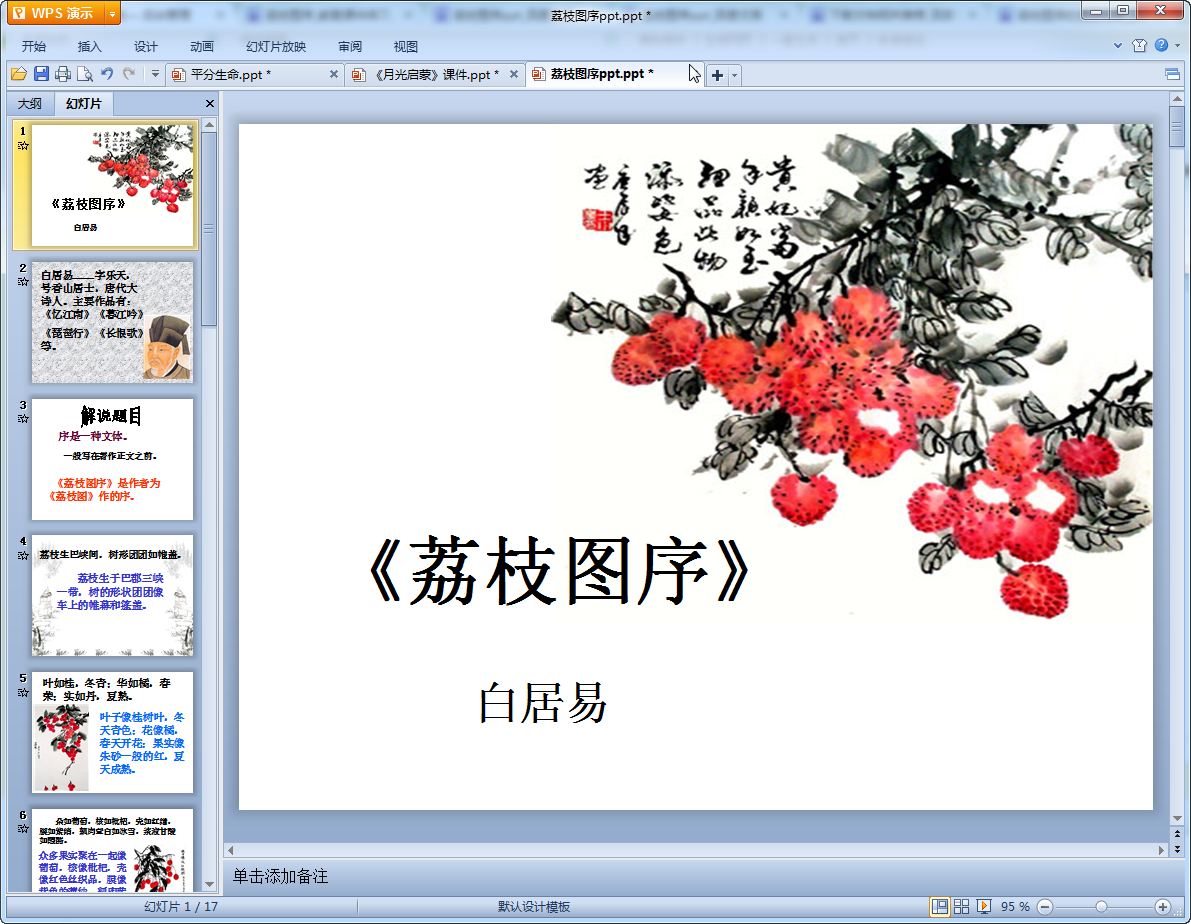This screenshot has width=1191, height=924.
Task: Click the title text 《荔枝图序》 on the slide
Action: coord(561,571)
